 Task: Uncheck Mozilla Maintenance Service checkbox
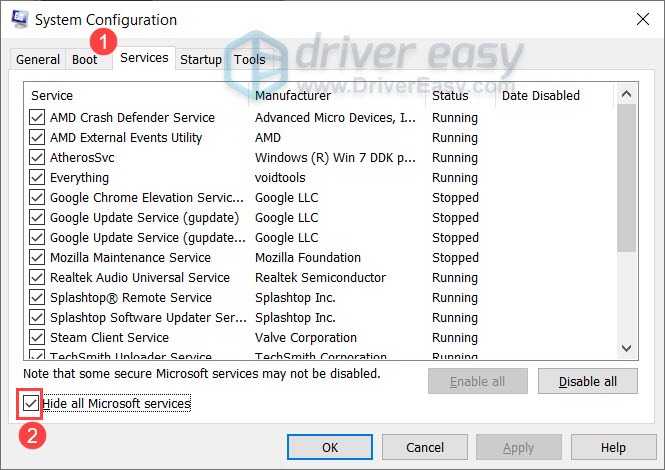[x=37, y=257]
